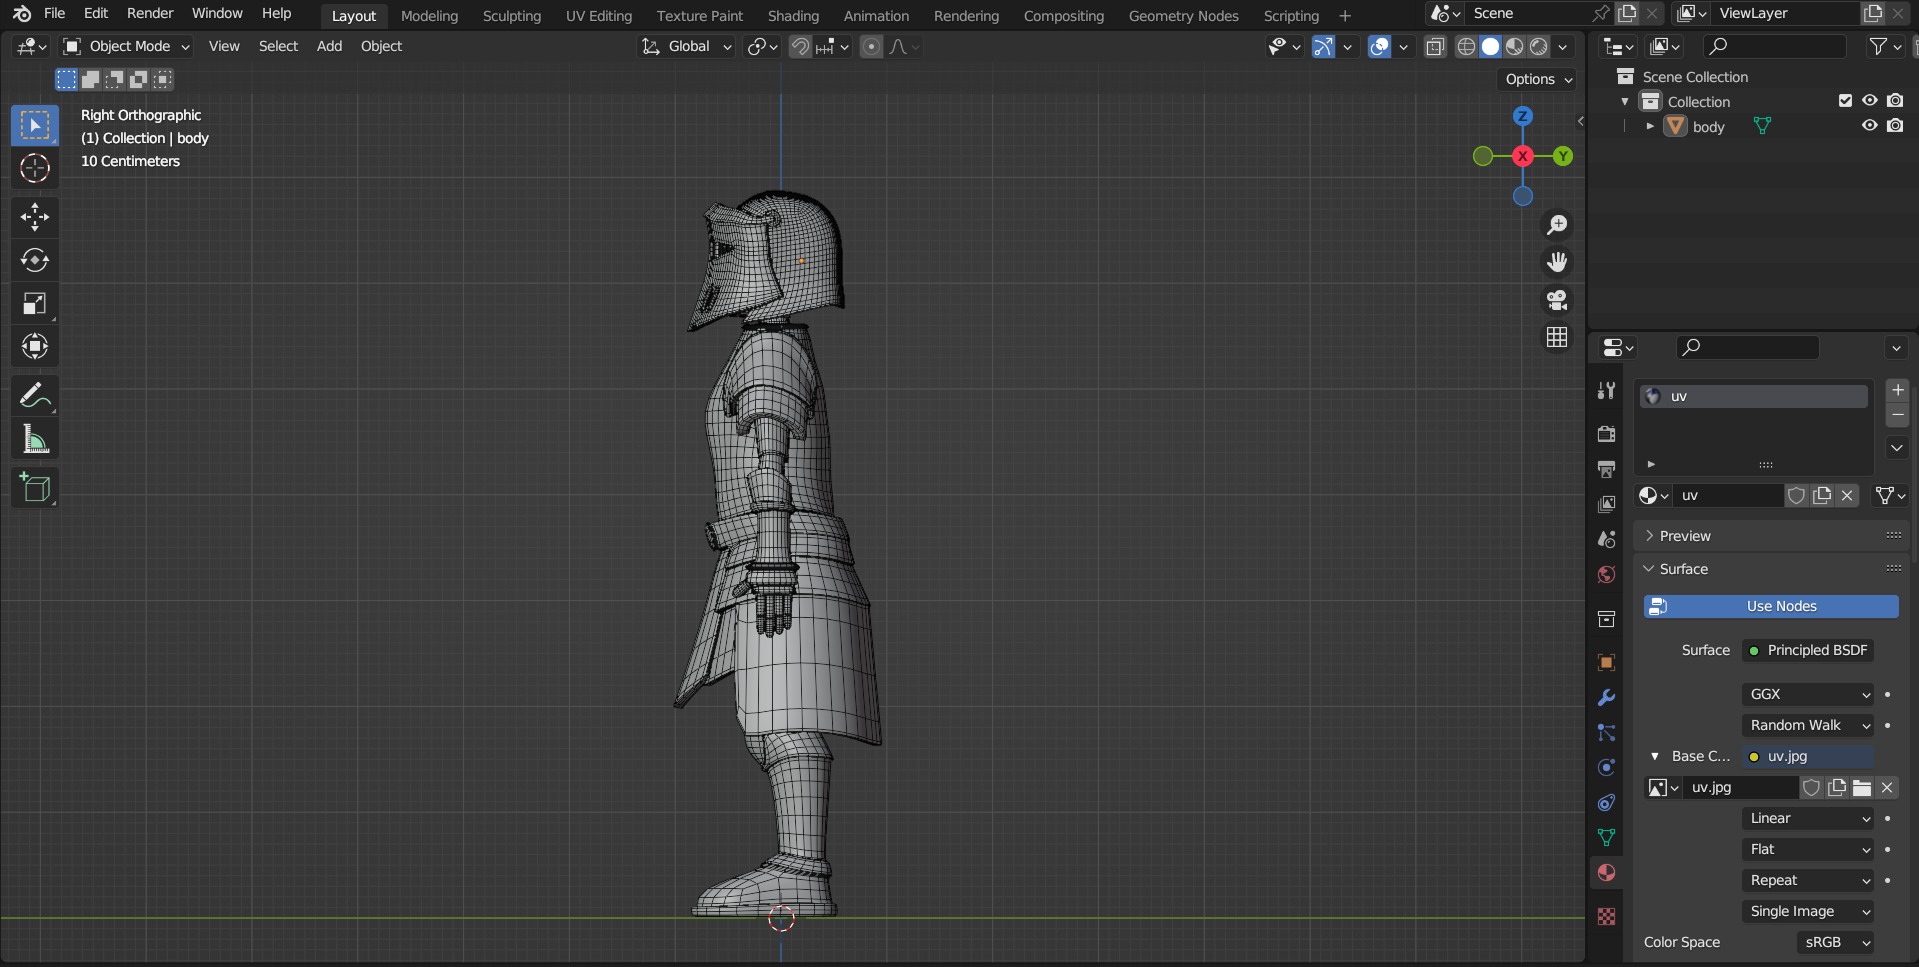Open the World properties tab

1607,575
